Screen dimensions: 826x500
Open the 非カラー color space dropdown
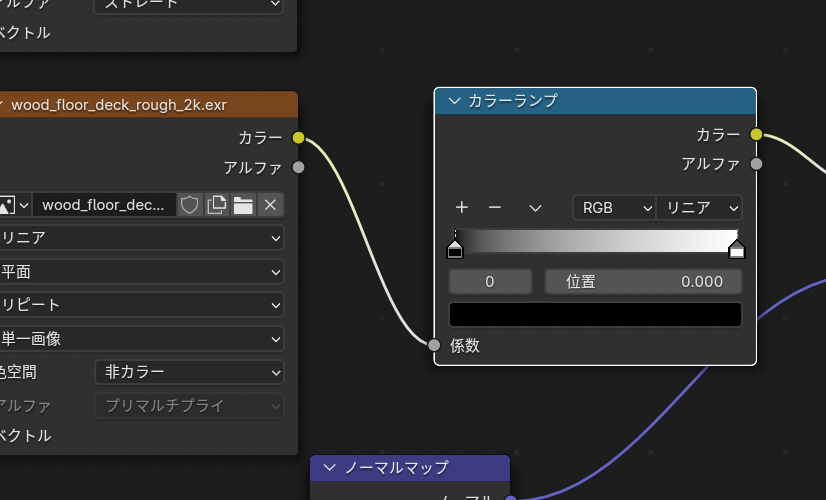pos(189,372)
